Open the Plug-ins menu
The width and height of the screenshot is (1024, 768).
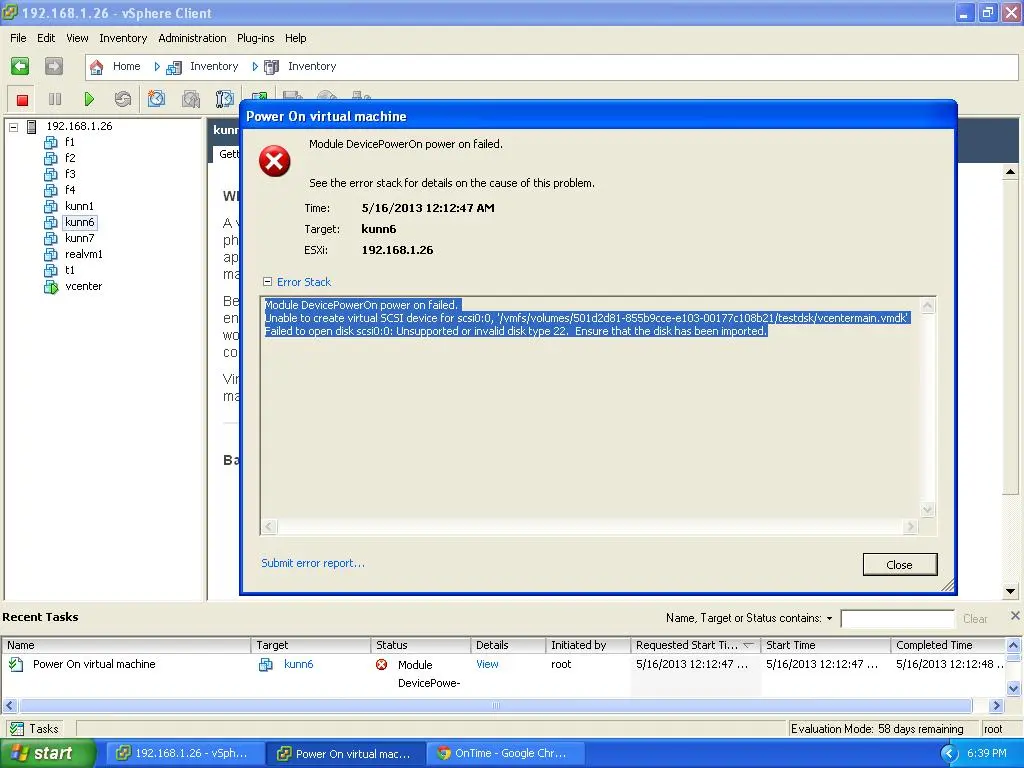coord(255,39)
